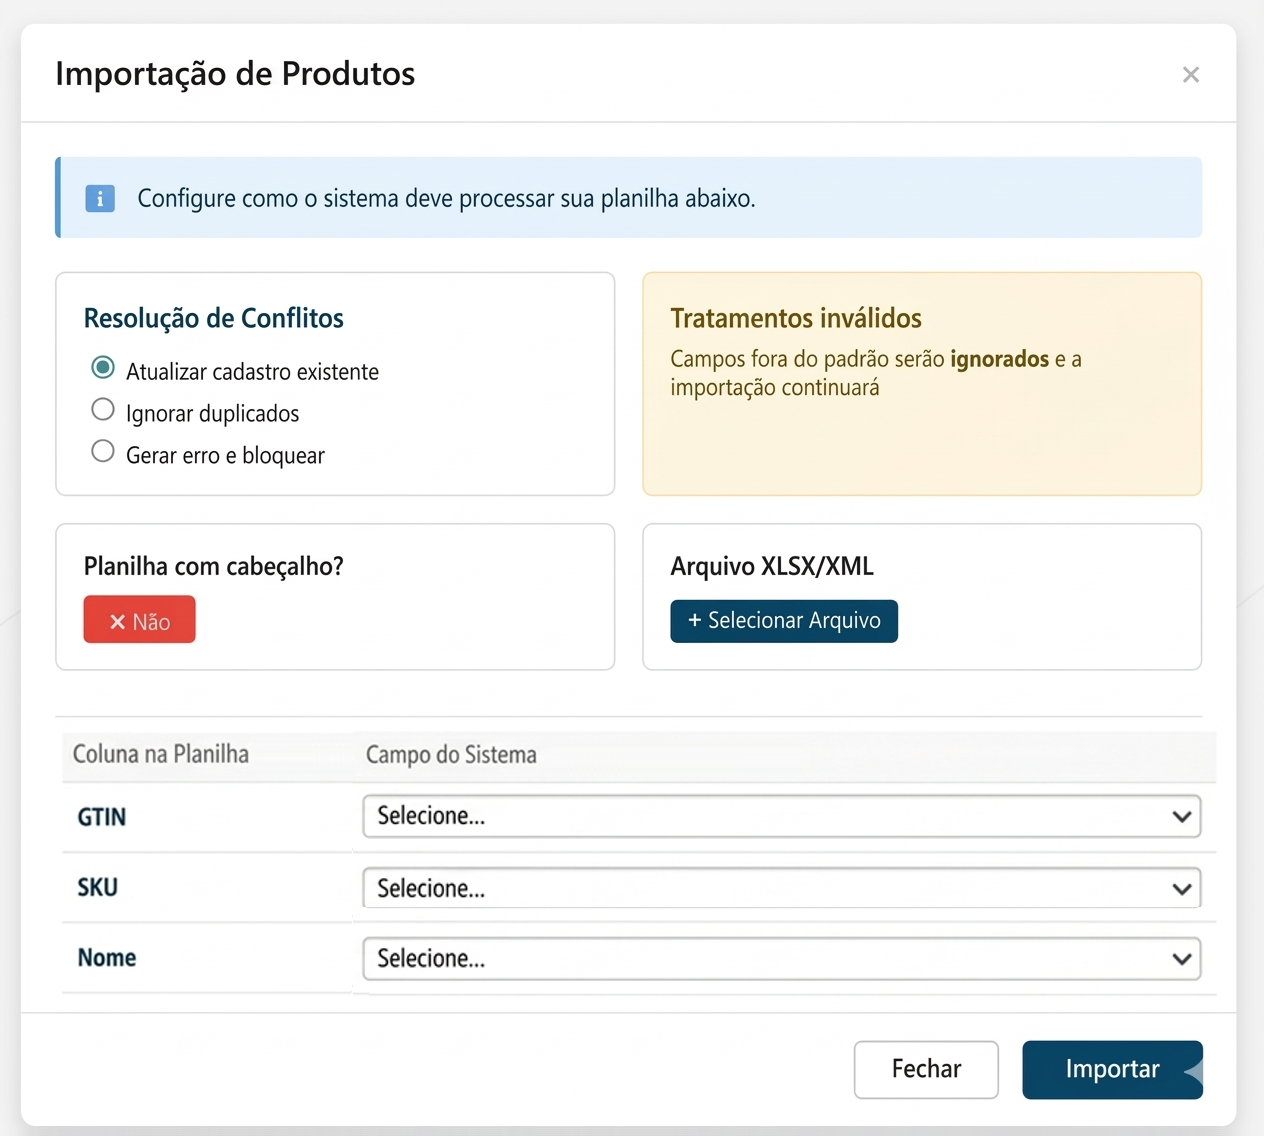Select the Nome row label

click(x=107, y=958)
